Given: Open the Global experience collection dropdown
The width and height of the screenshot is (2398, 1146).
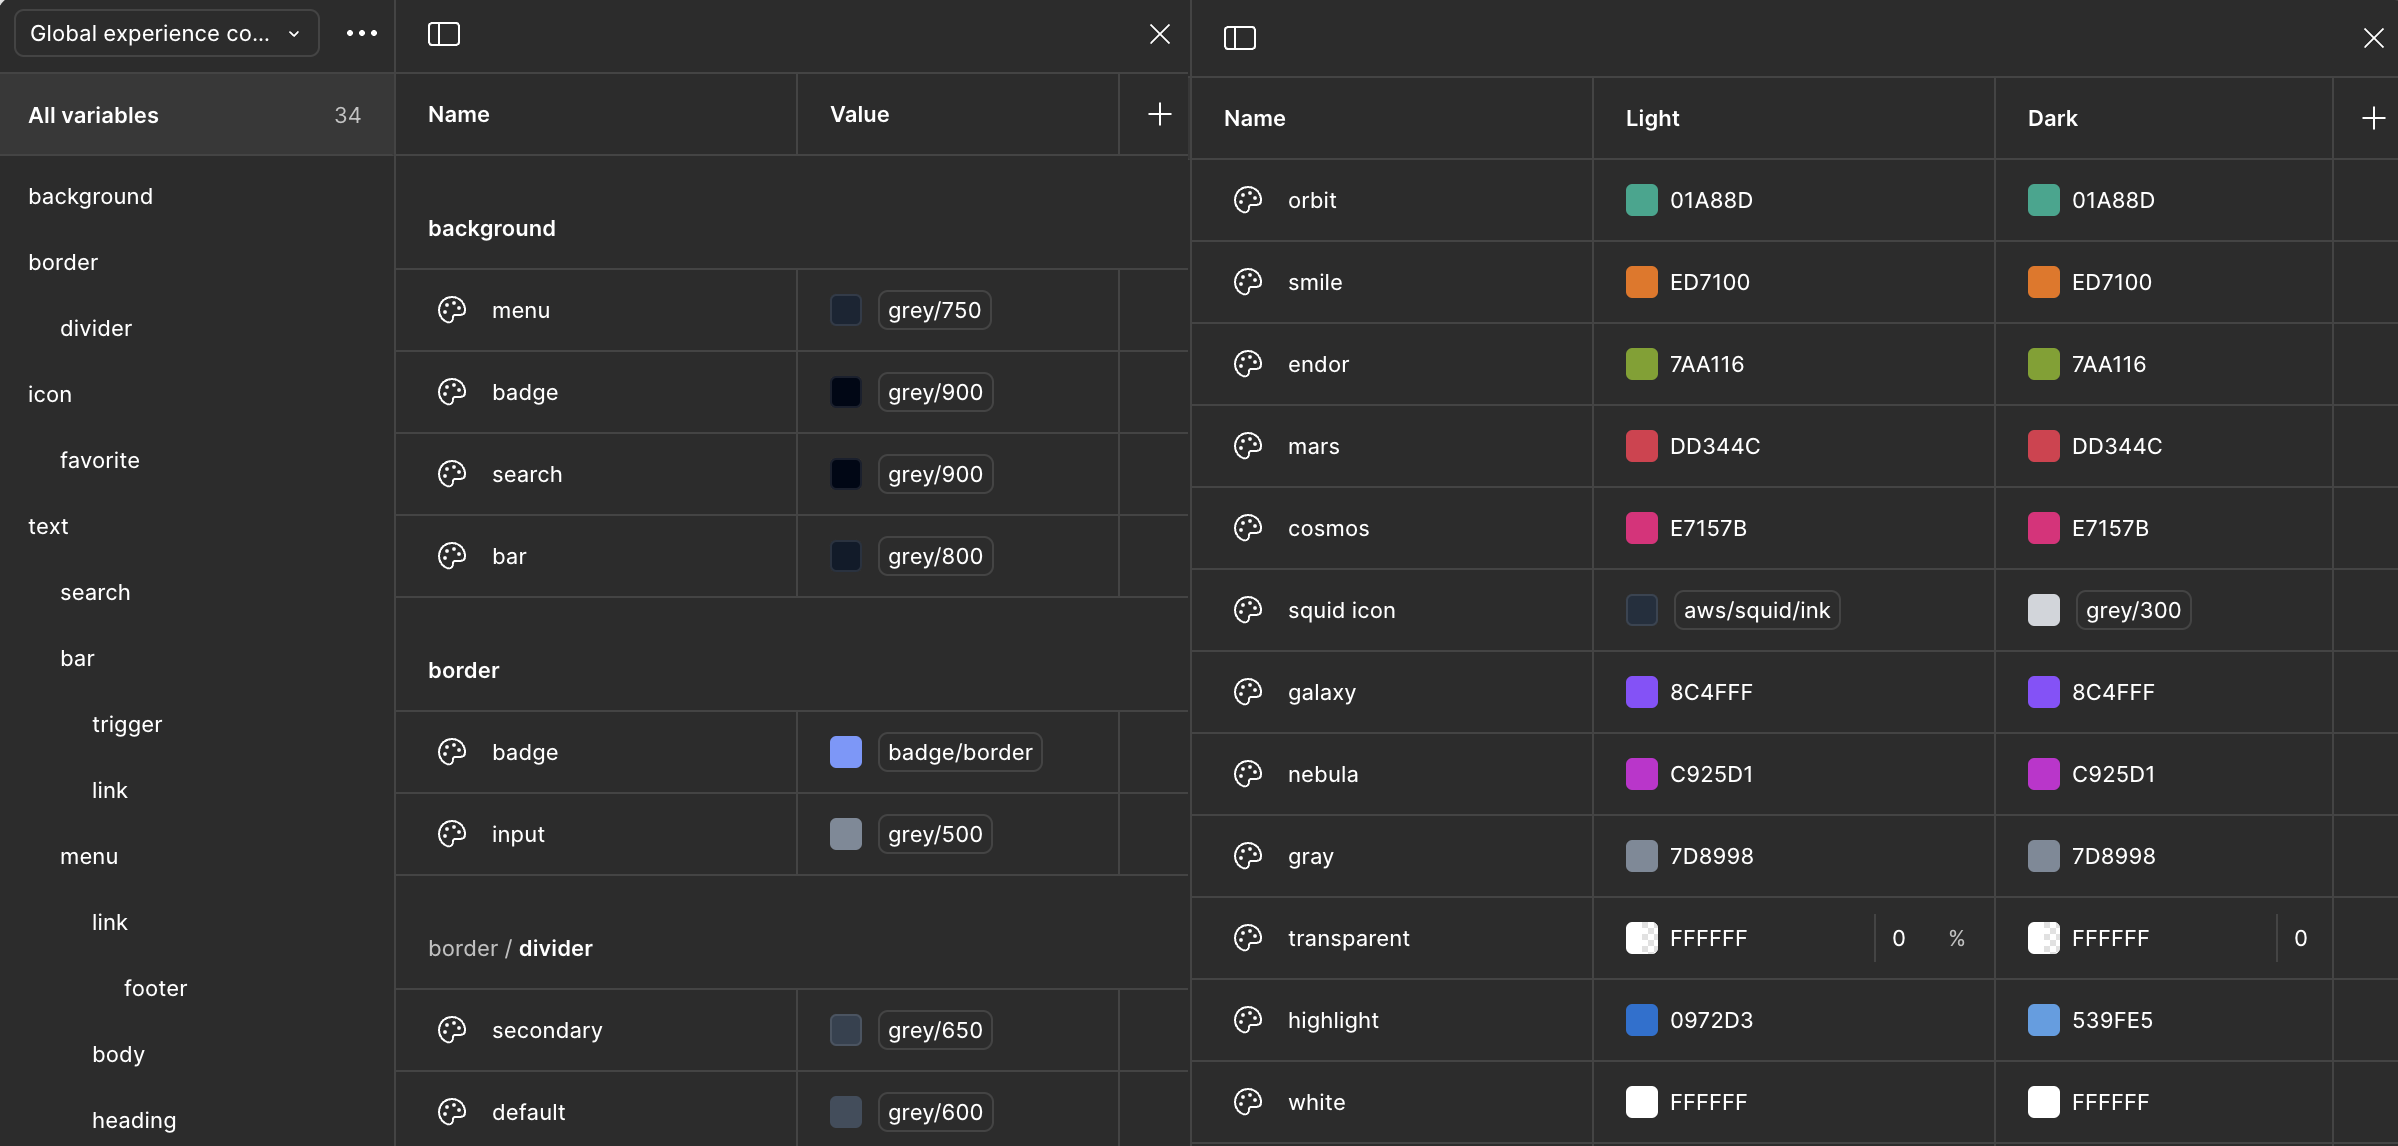Looking at the screenshot, I should coord(166,33).
